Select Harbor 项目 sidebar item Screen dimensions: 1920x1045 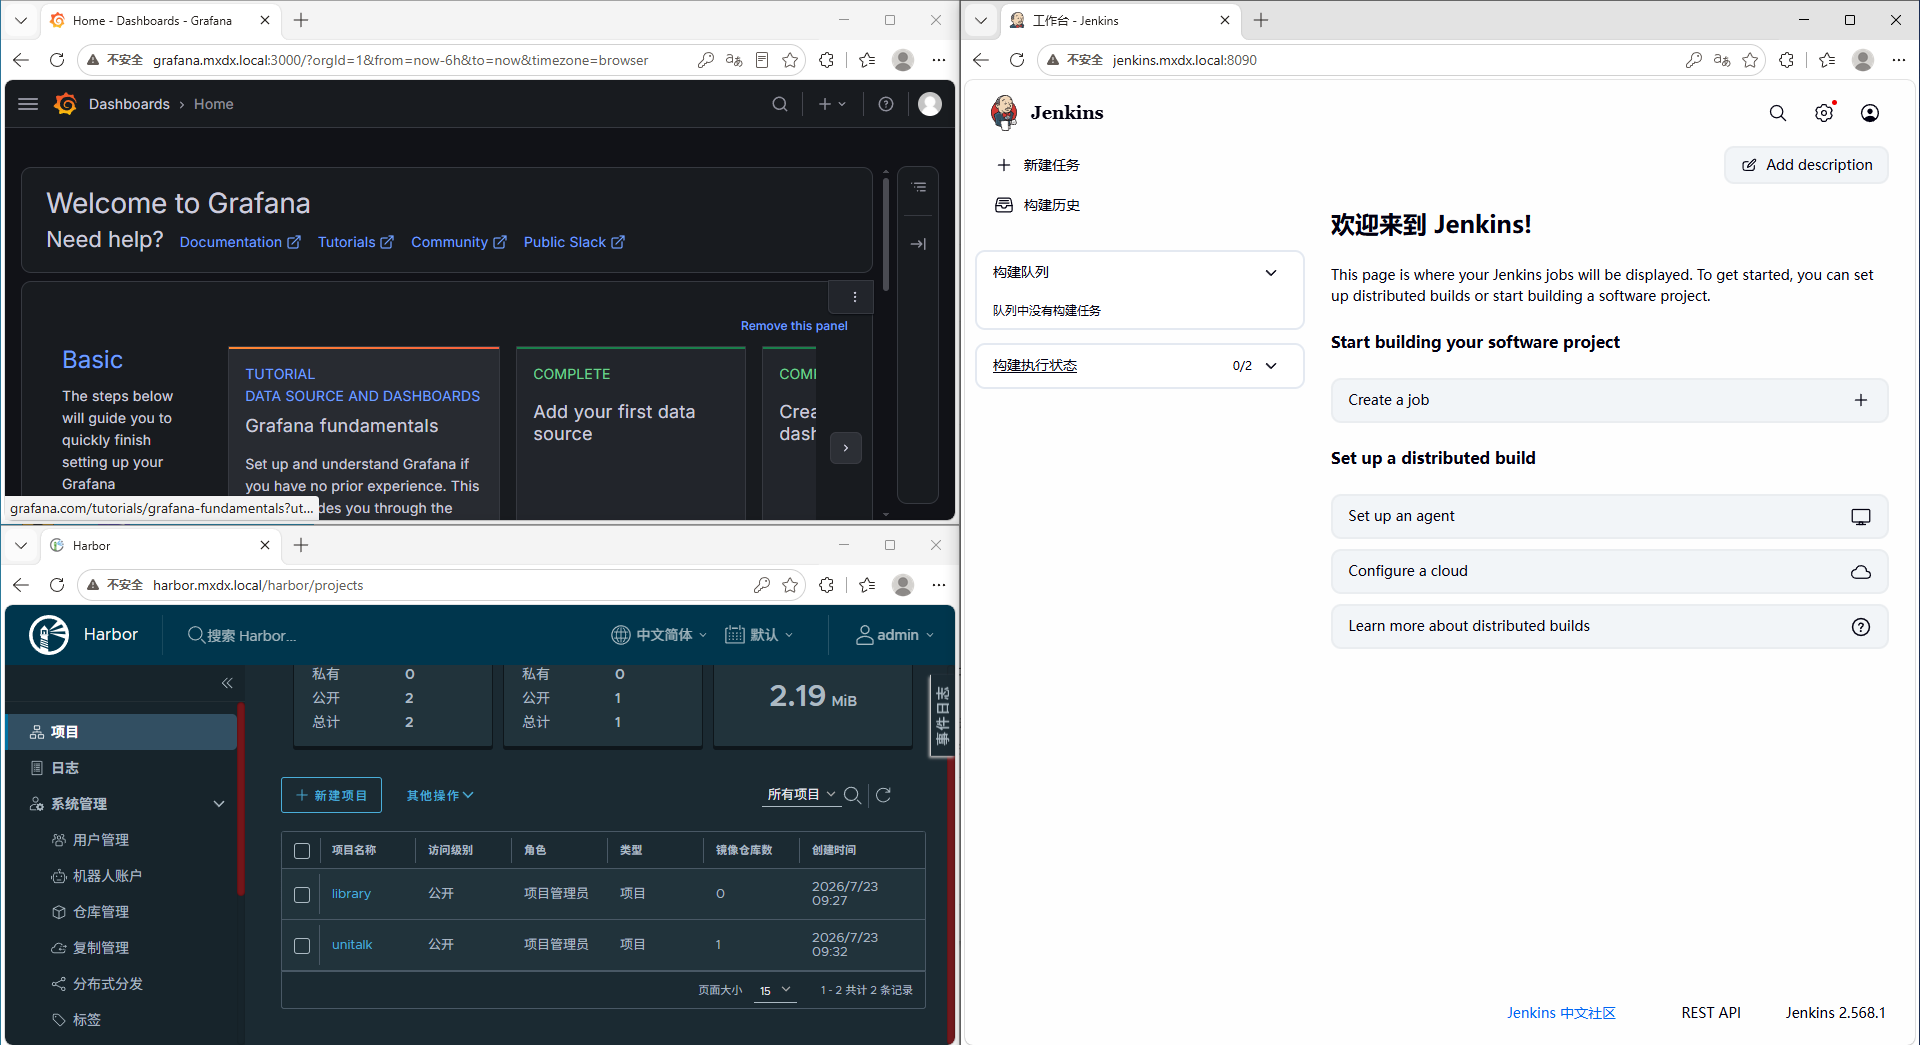click(121, 732)
